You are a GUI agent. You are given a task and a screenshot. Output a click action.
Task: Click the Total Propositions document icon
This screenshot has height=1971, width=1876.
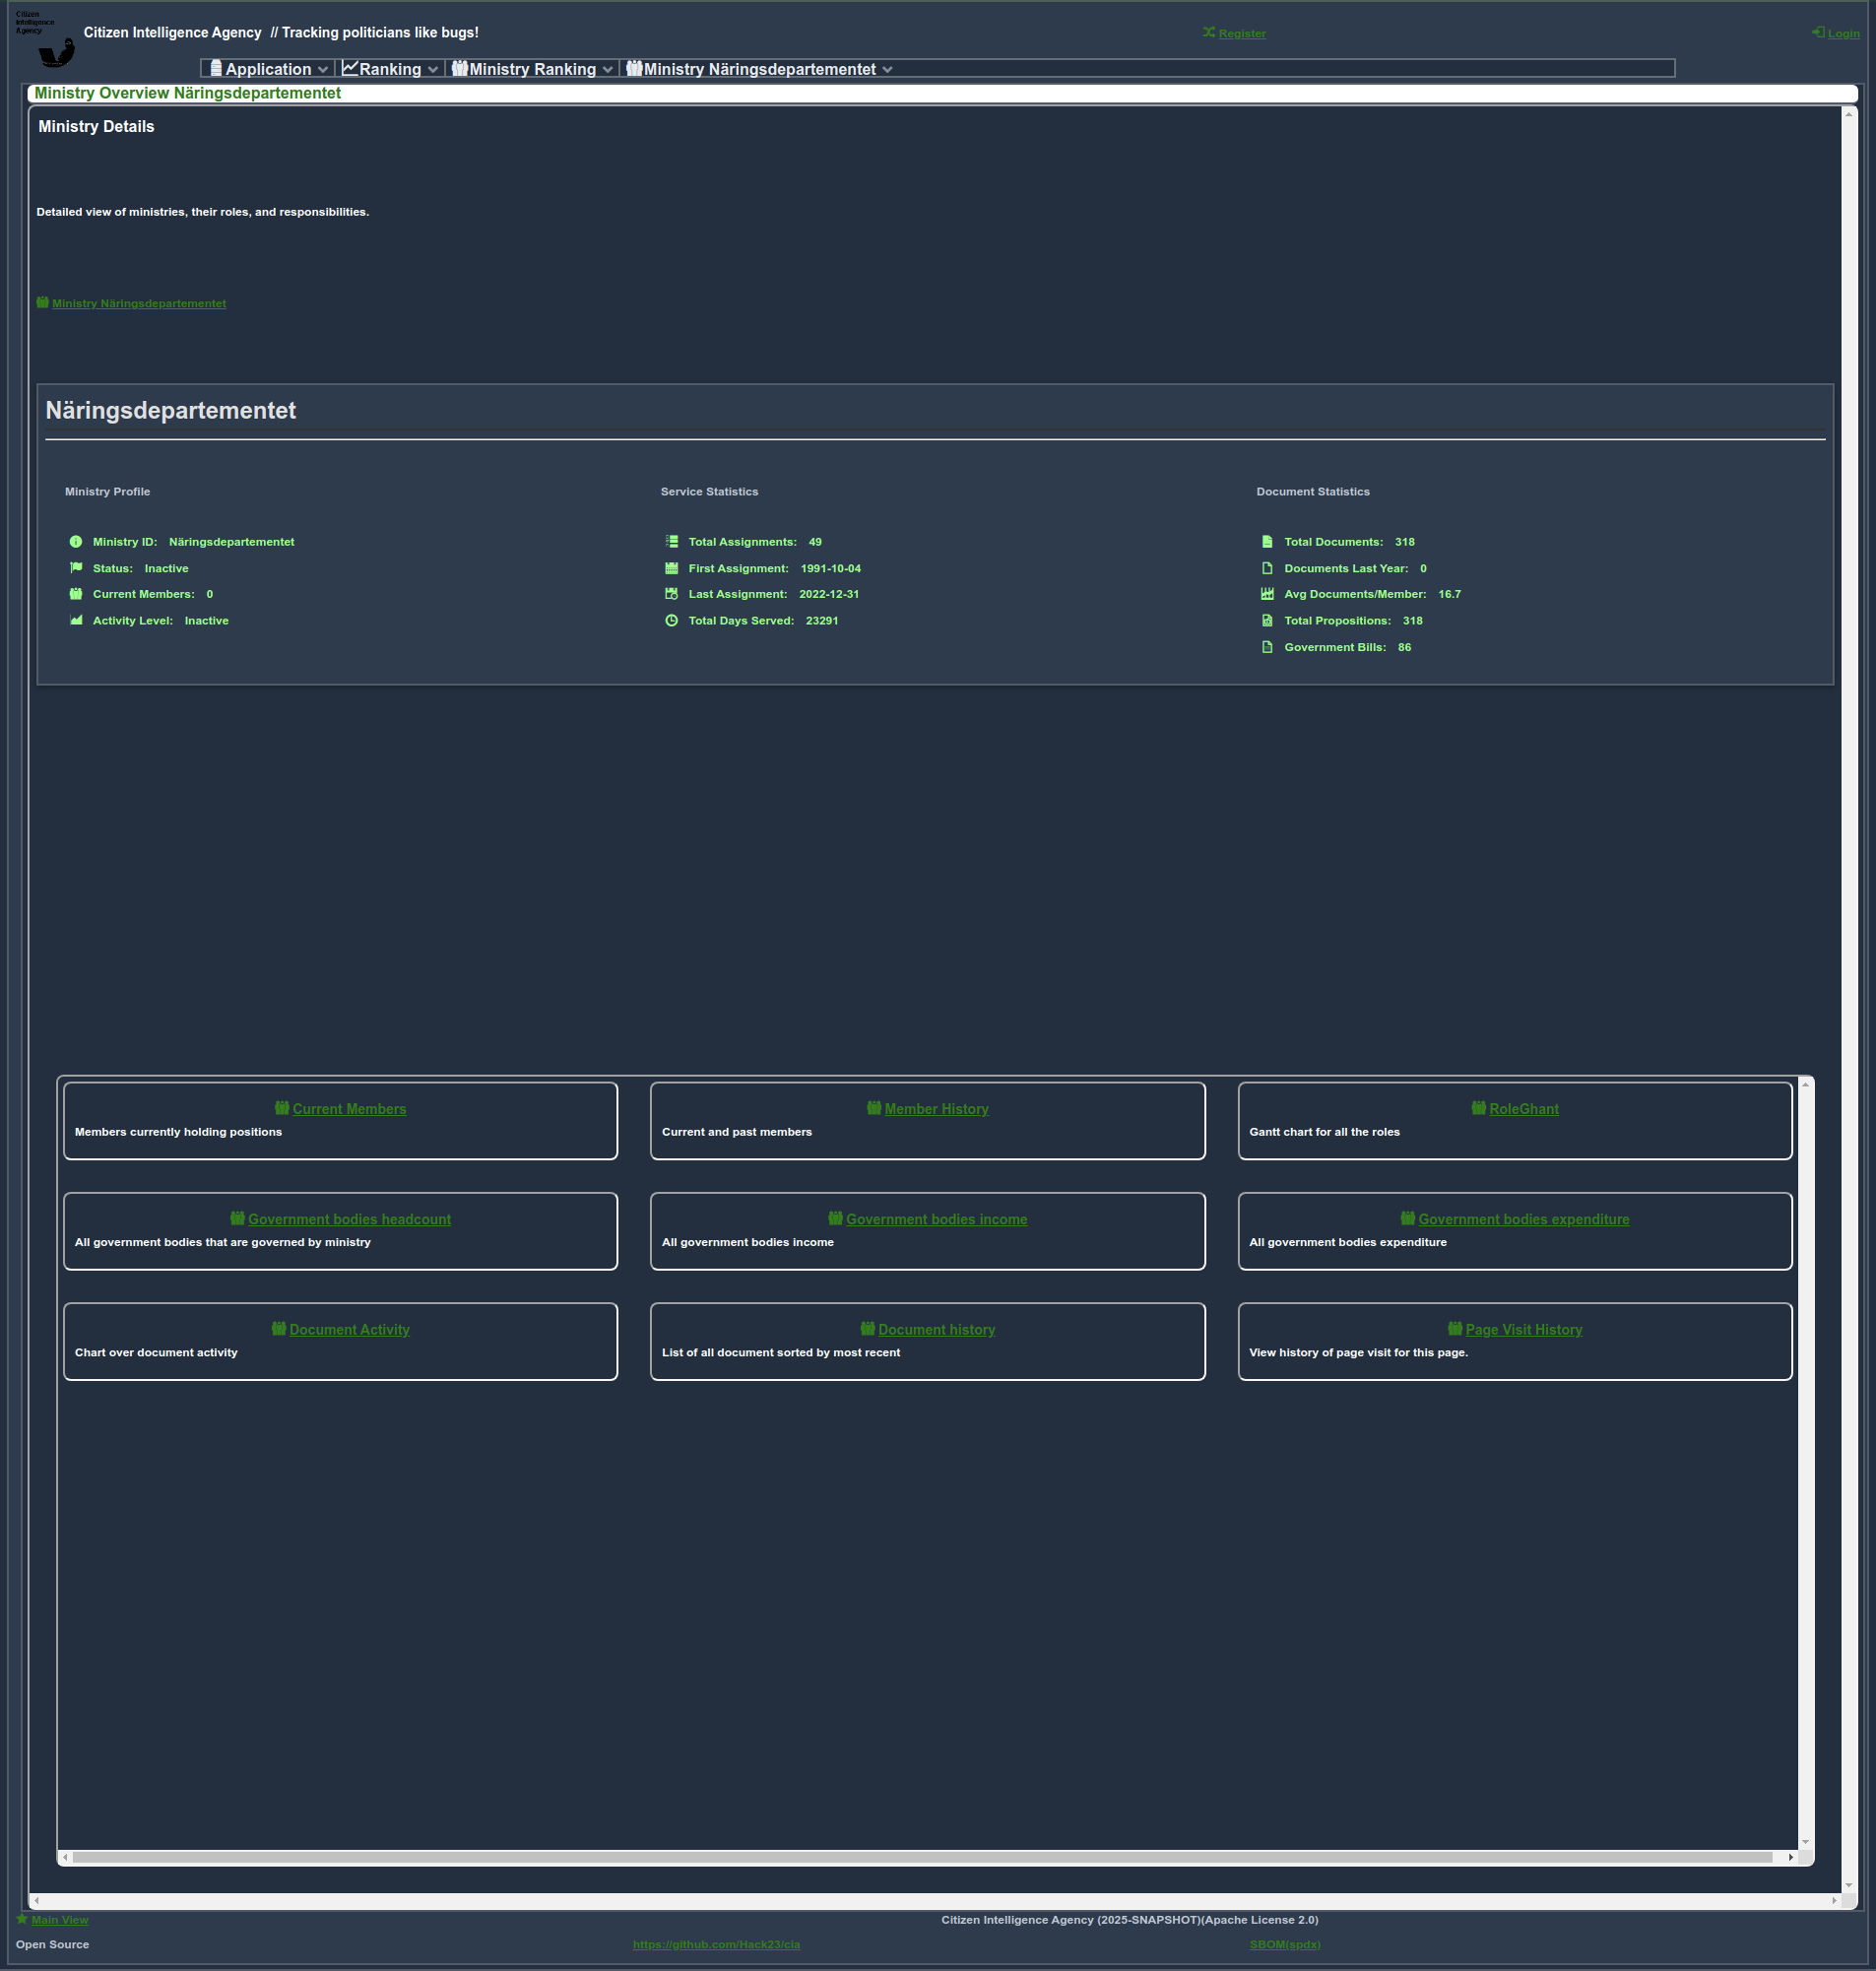tap(1267, 621)
